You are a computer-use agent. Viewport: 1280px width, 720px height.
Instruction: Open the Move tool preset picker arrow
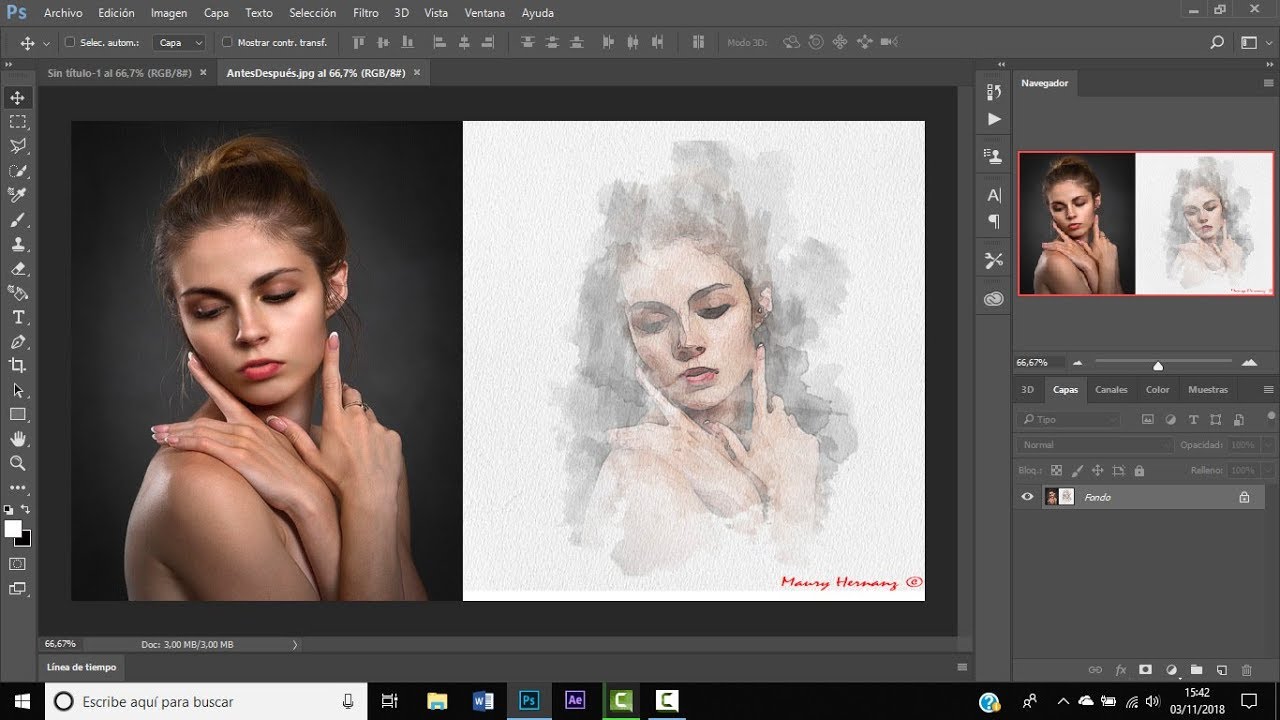click(46, 43)
